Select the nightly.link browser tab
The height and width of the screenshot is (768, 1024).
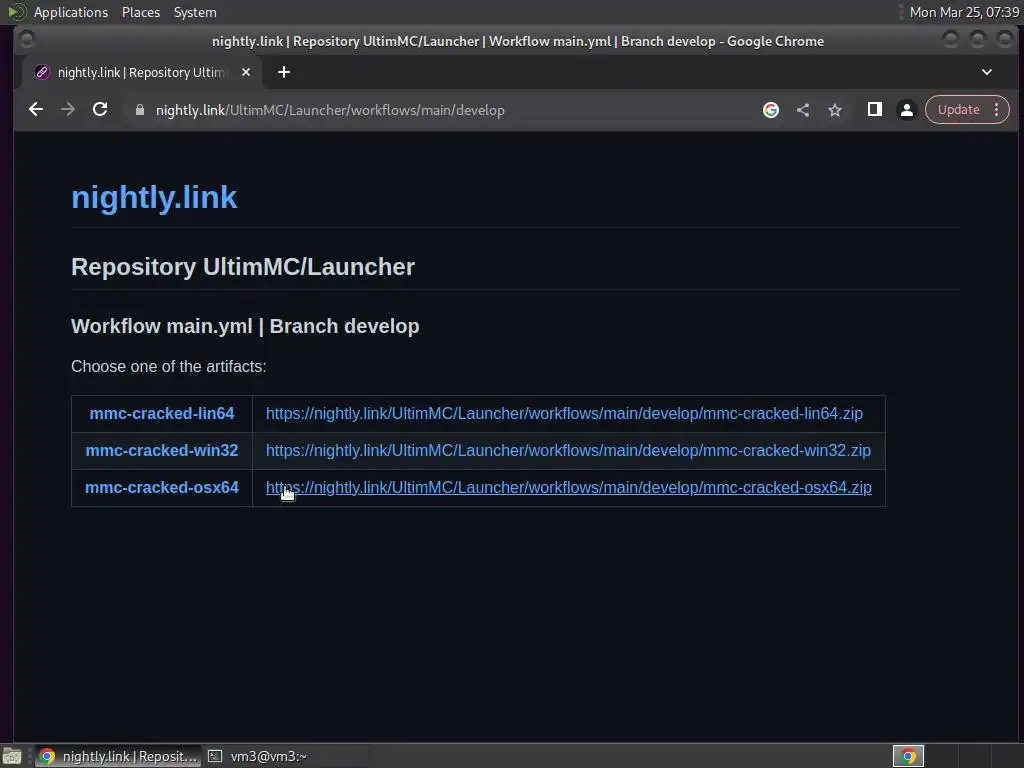pos(140,72)
